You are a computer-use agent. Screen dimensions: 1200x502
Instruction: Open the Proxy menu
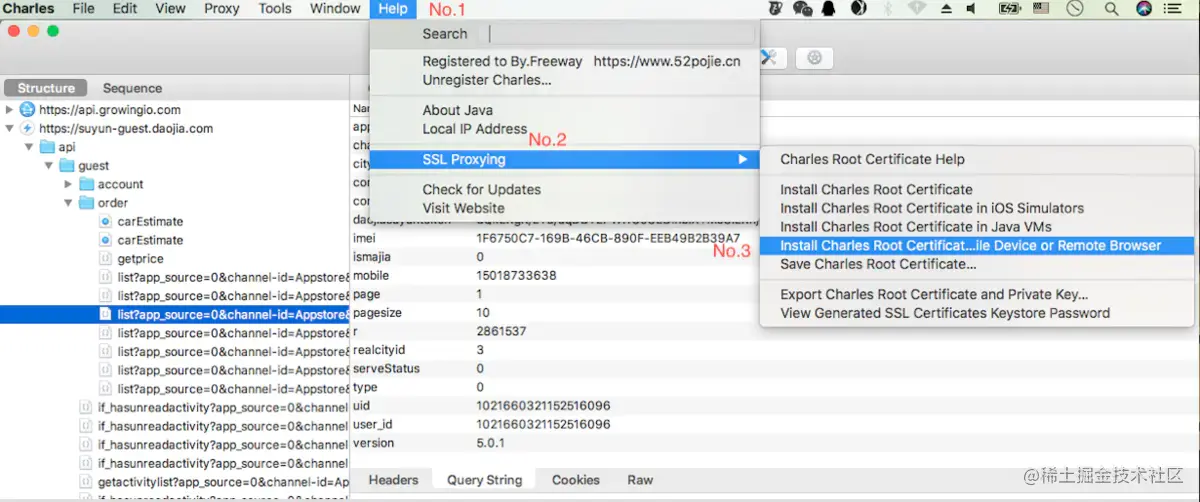[x=222, y=9]
